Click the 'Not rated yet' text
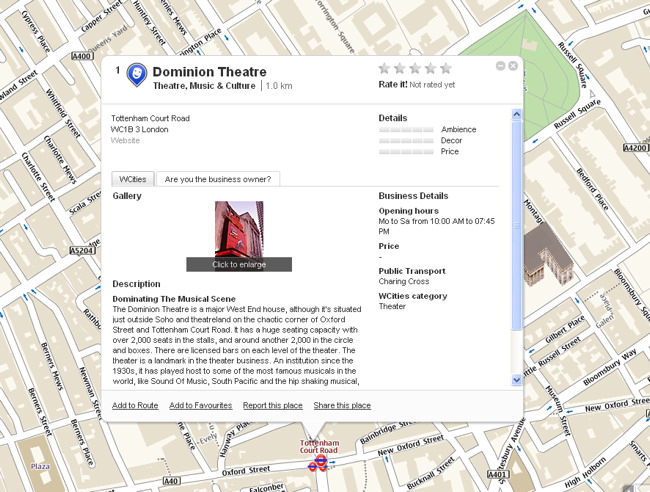The width and height of the screenshot is (650, 492). [432, 85]
